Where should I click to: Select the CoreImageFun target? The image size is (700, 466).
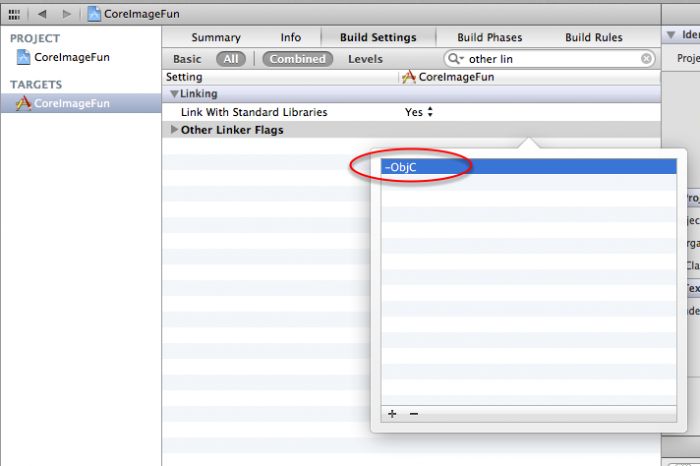point(81,103)
